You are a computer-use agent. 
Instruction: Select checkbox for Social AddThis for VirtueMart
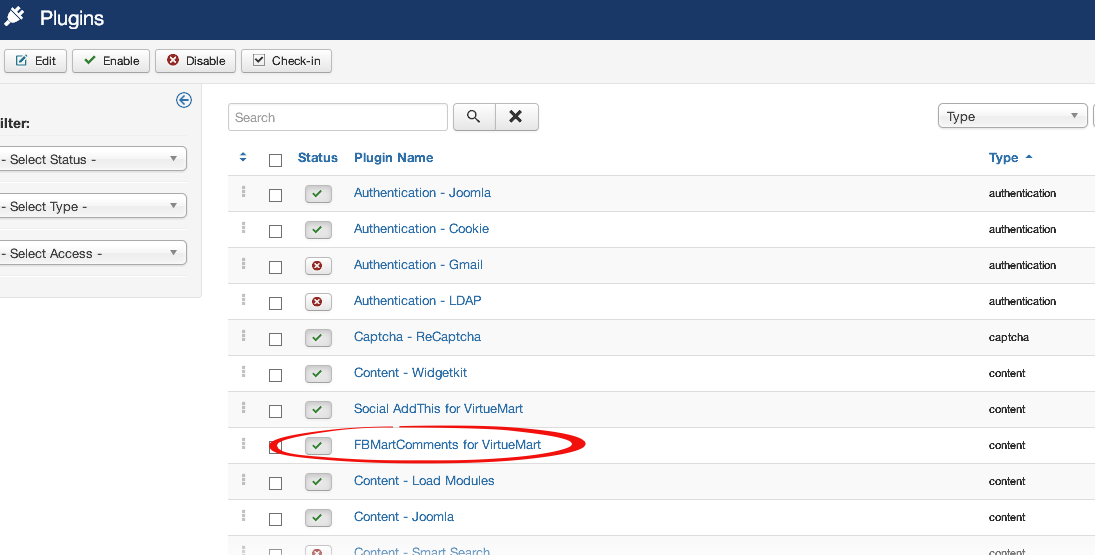click(276, 411)
